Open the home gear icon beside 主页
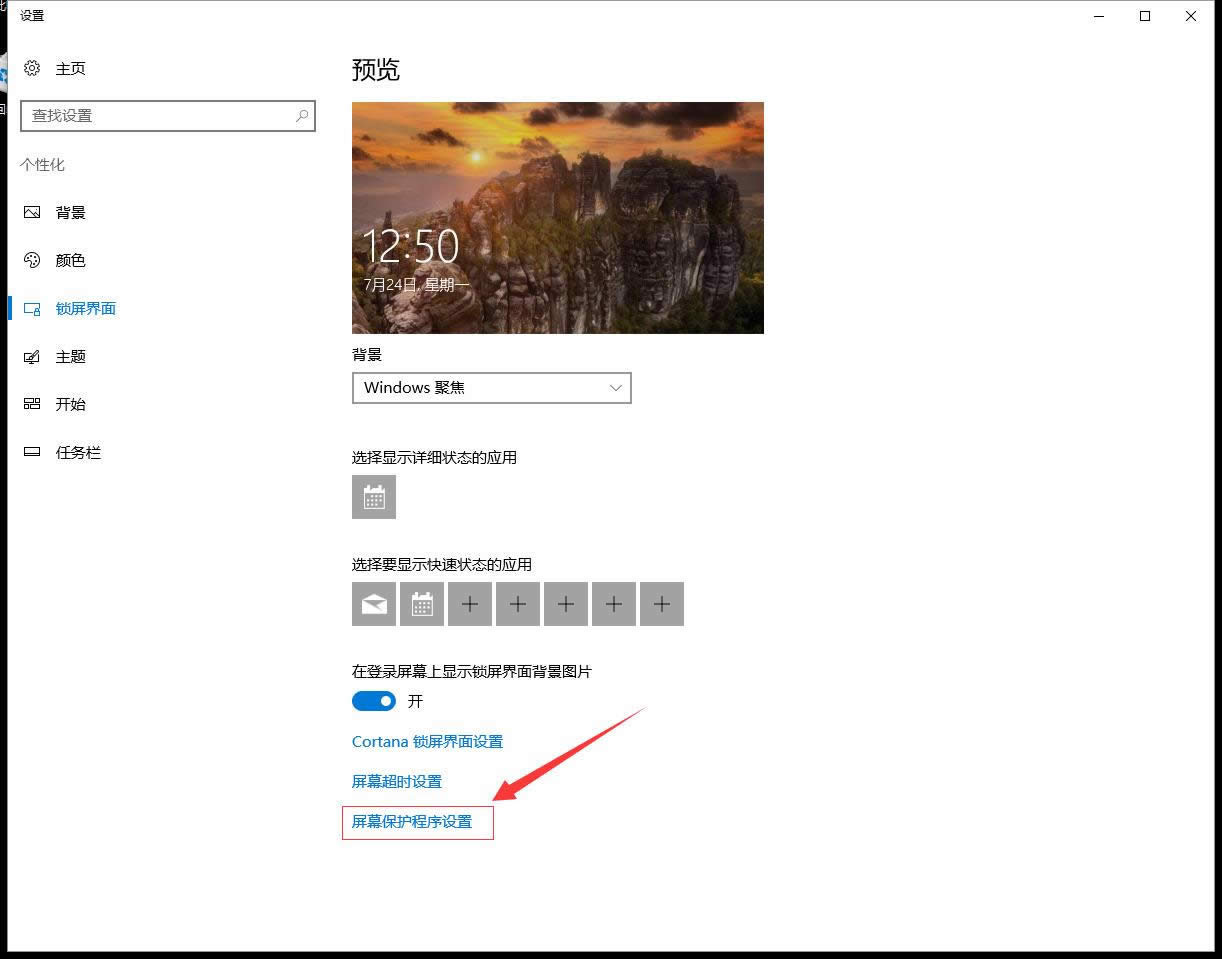This screenshot has width=1222, height=959. coord(30,68)
